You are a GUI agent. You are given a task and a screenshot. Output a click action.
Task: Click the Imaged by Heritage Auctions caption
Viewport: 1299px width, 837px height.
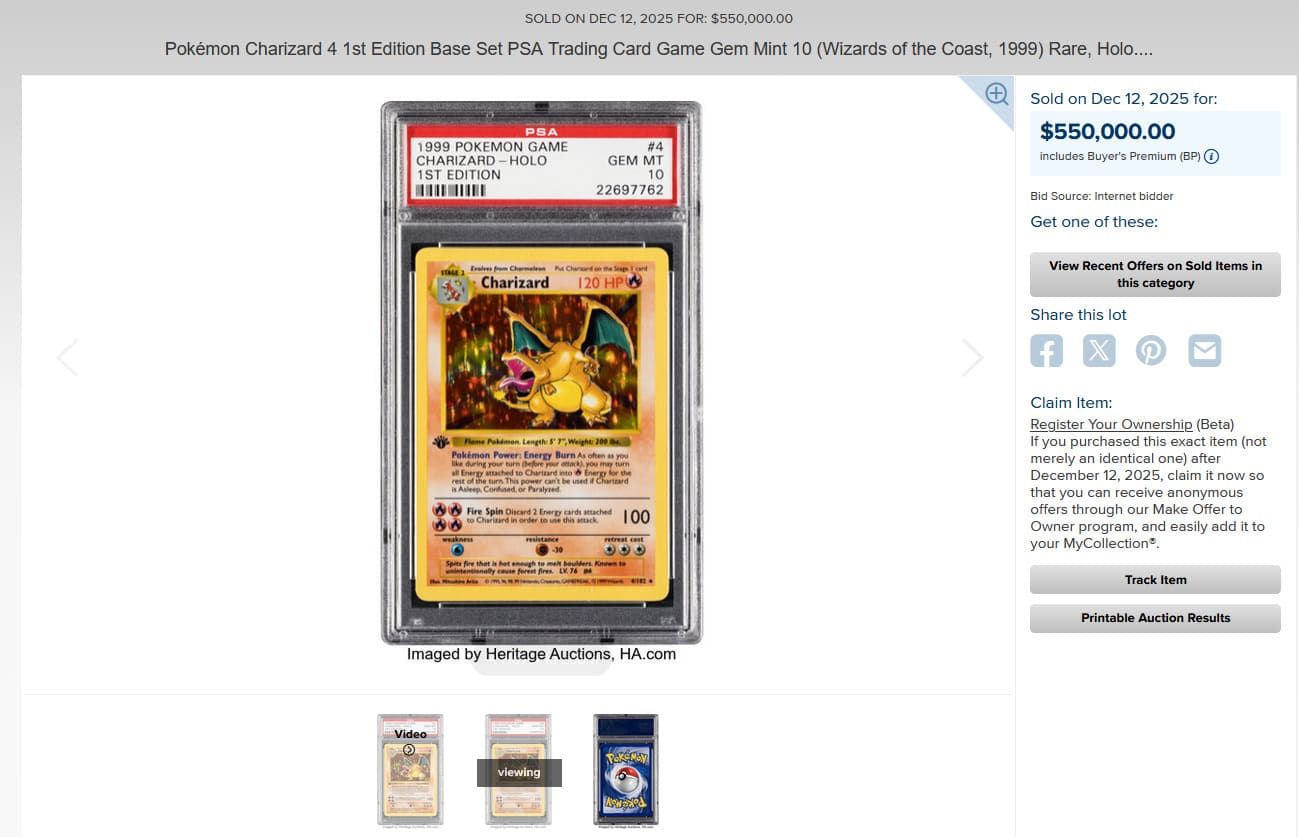pos(541,654)
